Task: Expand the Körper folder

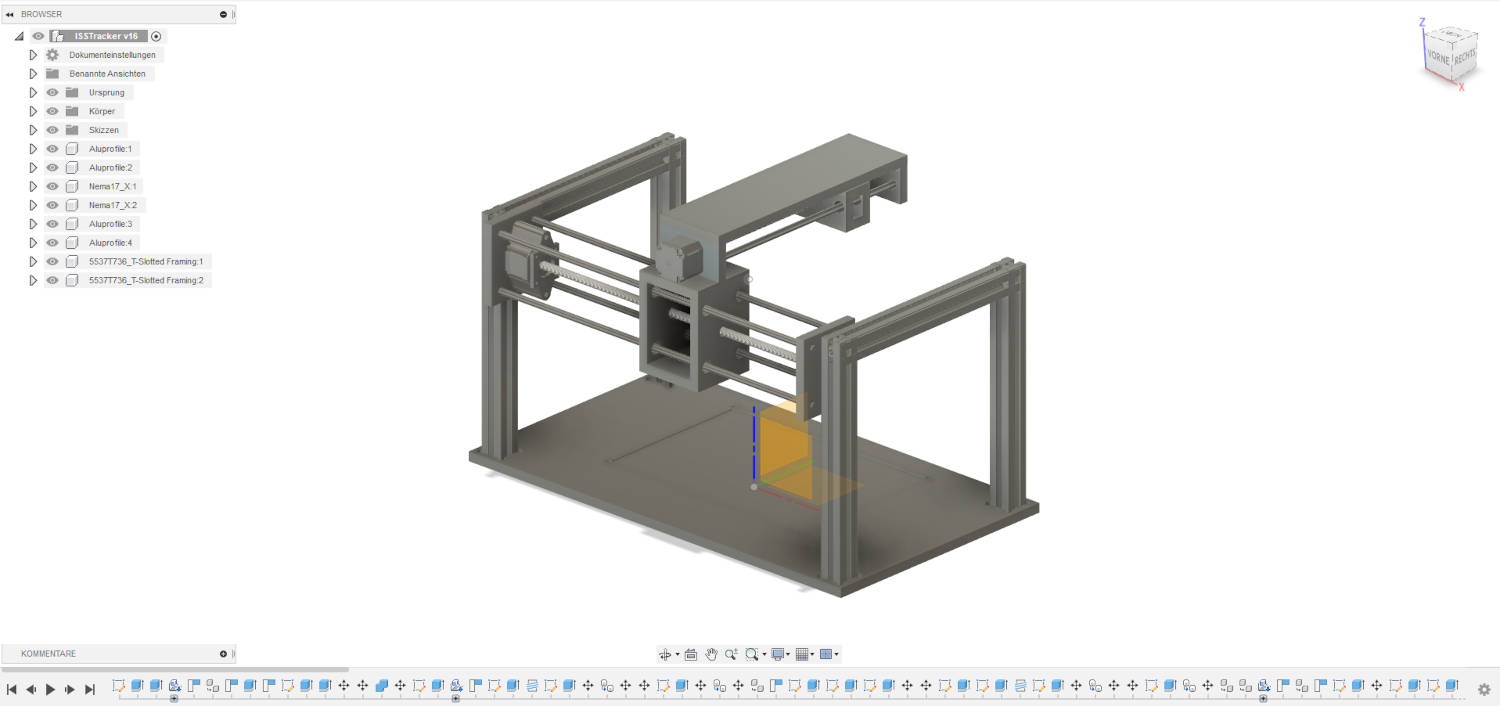Action: click(33, 111)
